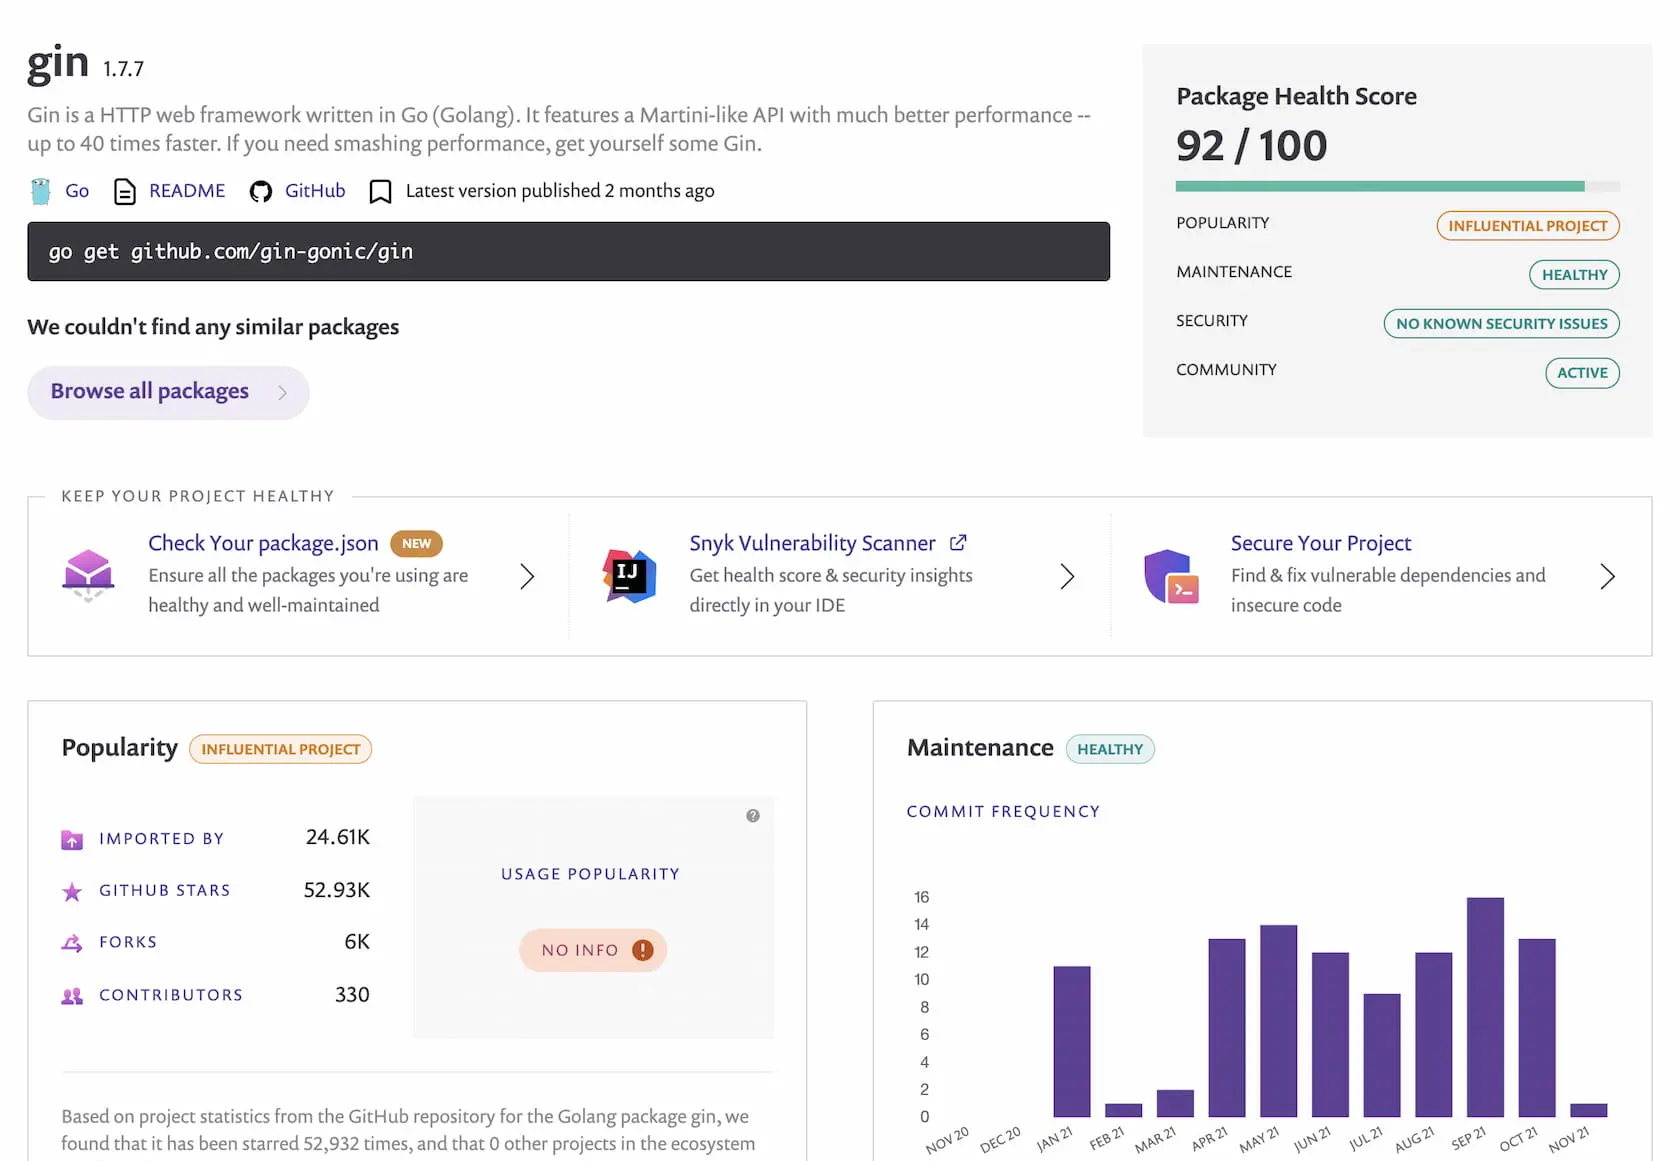Expand the Snyk Vulnerability Scanner chevron

pos(1067,576)
